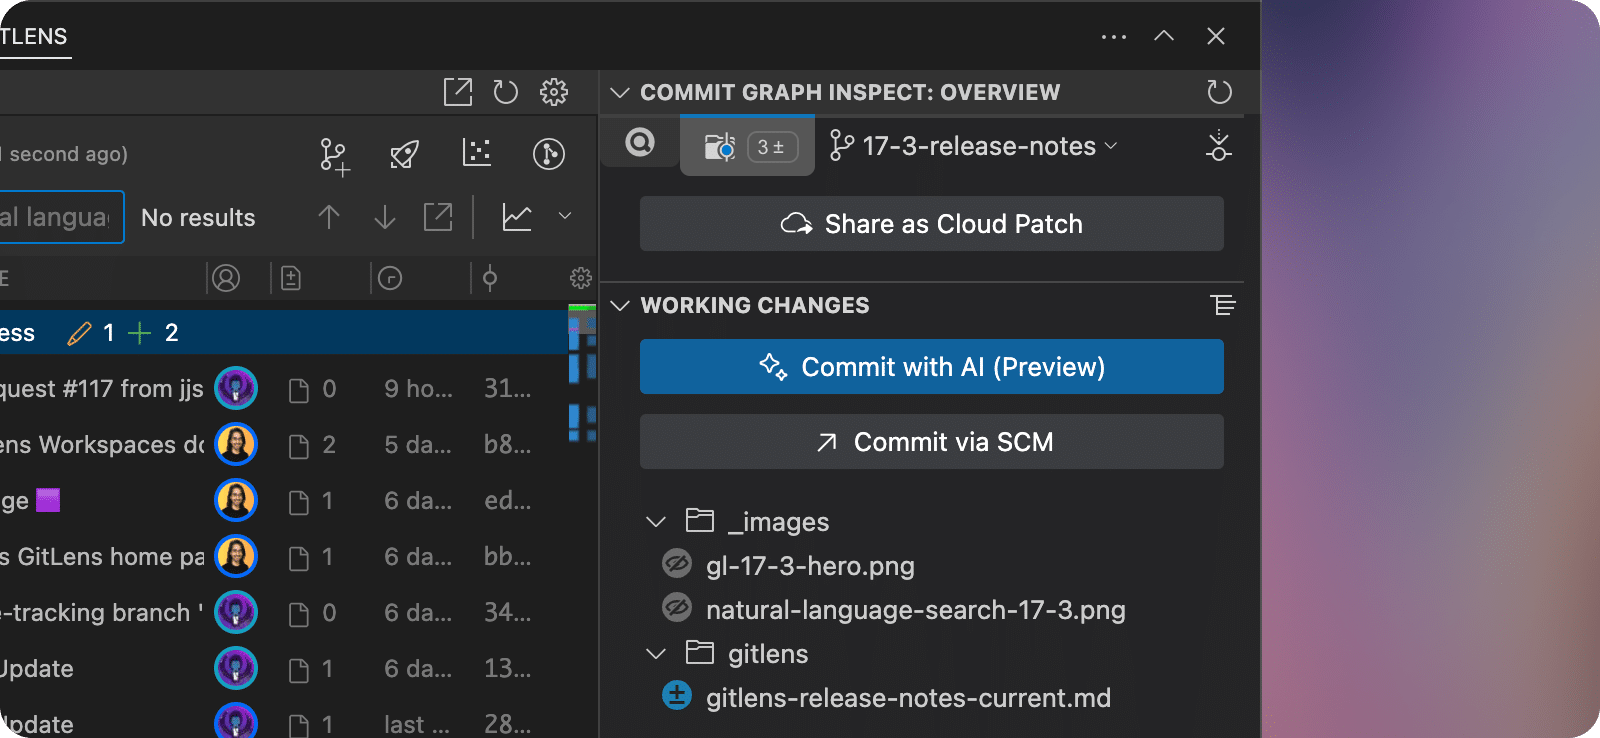1600x738 pixels.
Task: Click the graph minimap scrollbar strip
Action: 582,373
